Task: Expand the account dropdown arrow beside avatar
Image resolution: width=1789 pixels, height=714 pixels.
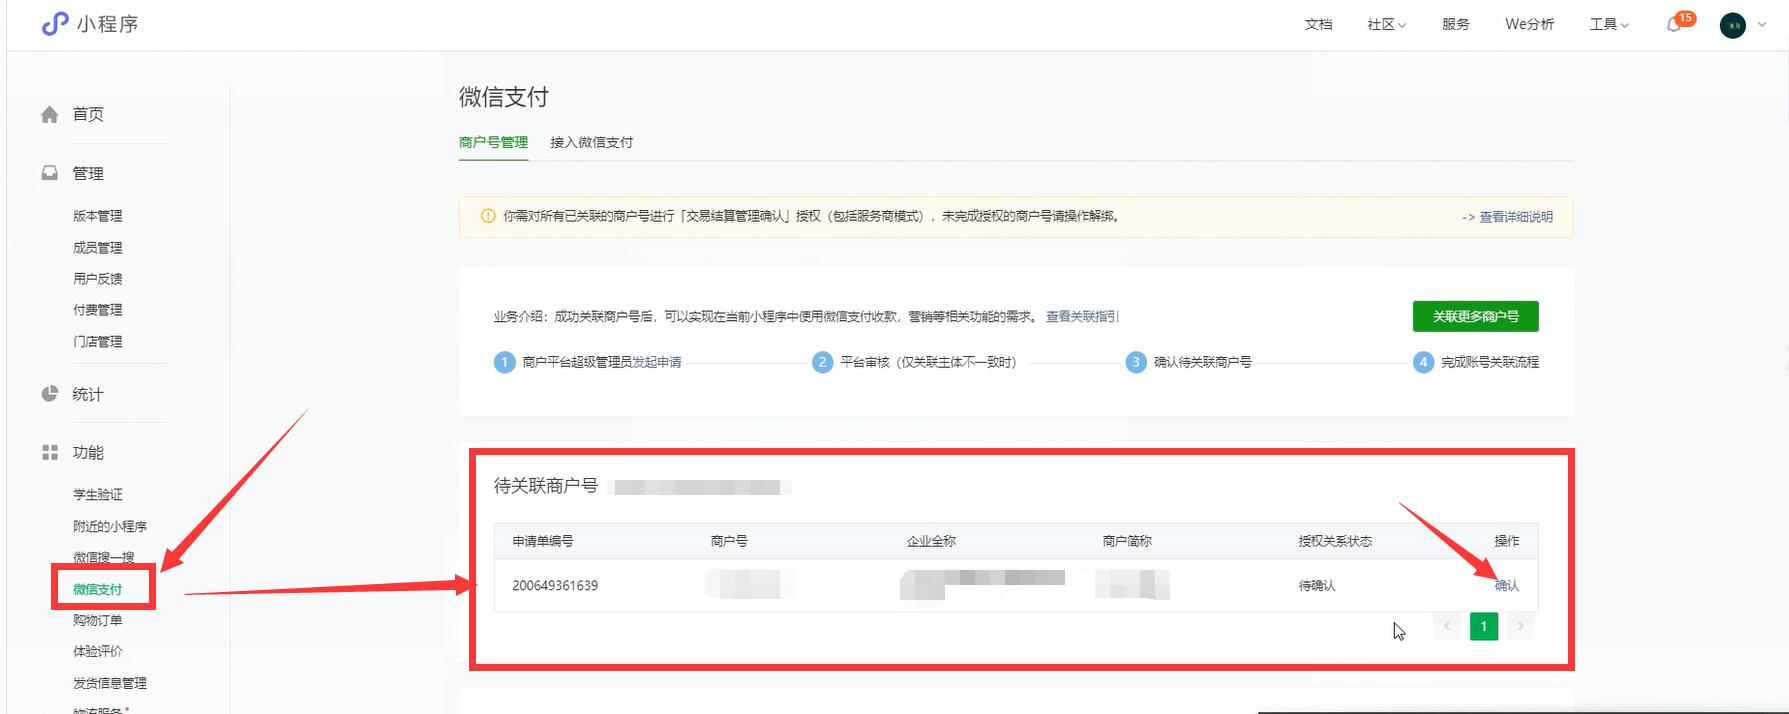Action: [x=1761, y=25]
